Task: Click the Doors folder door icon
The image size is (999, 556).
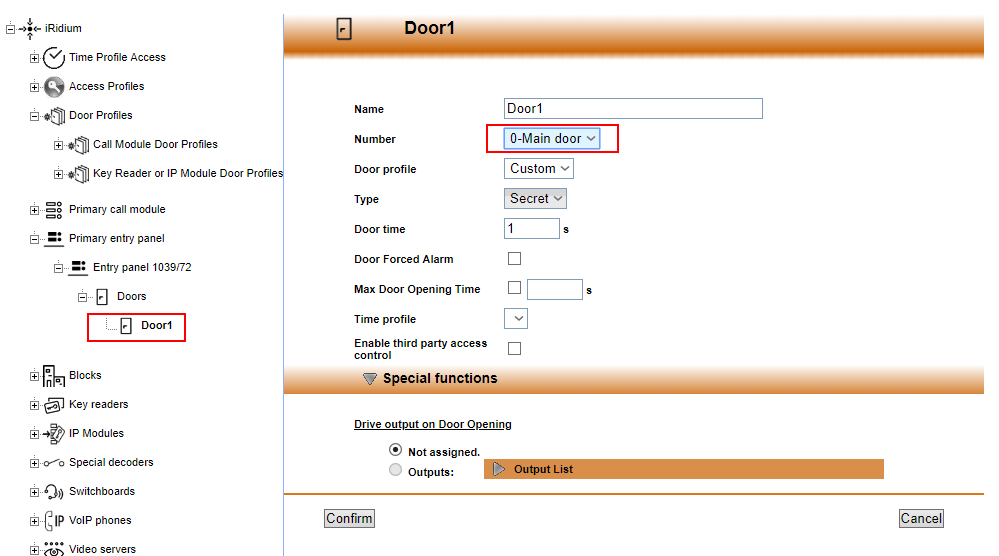Action: (102, 296)
